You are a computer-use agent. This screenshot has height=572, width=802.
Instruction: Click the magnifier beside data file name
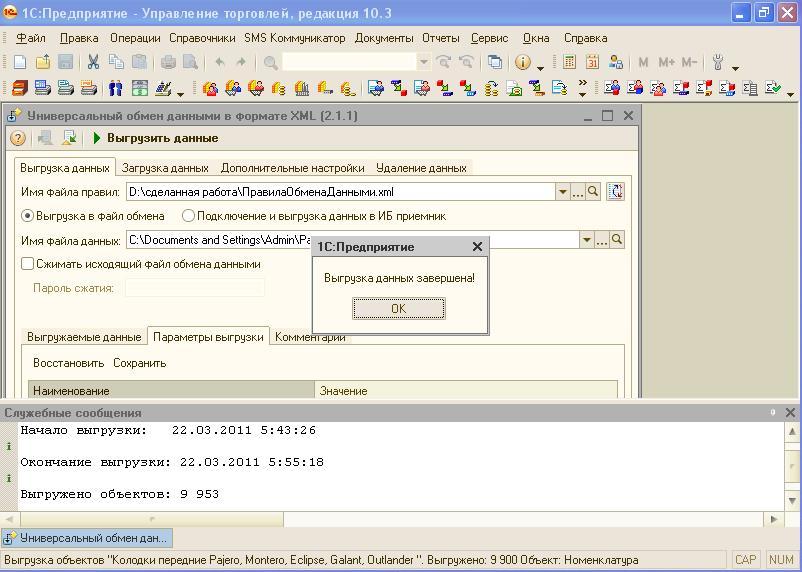[x=617, y=239]
